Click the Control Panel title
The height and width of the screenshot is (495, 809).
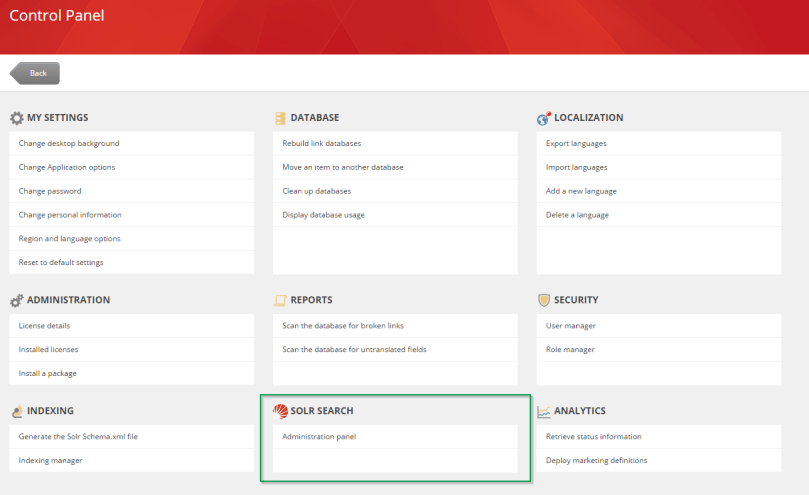coord(57,15)
